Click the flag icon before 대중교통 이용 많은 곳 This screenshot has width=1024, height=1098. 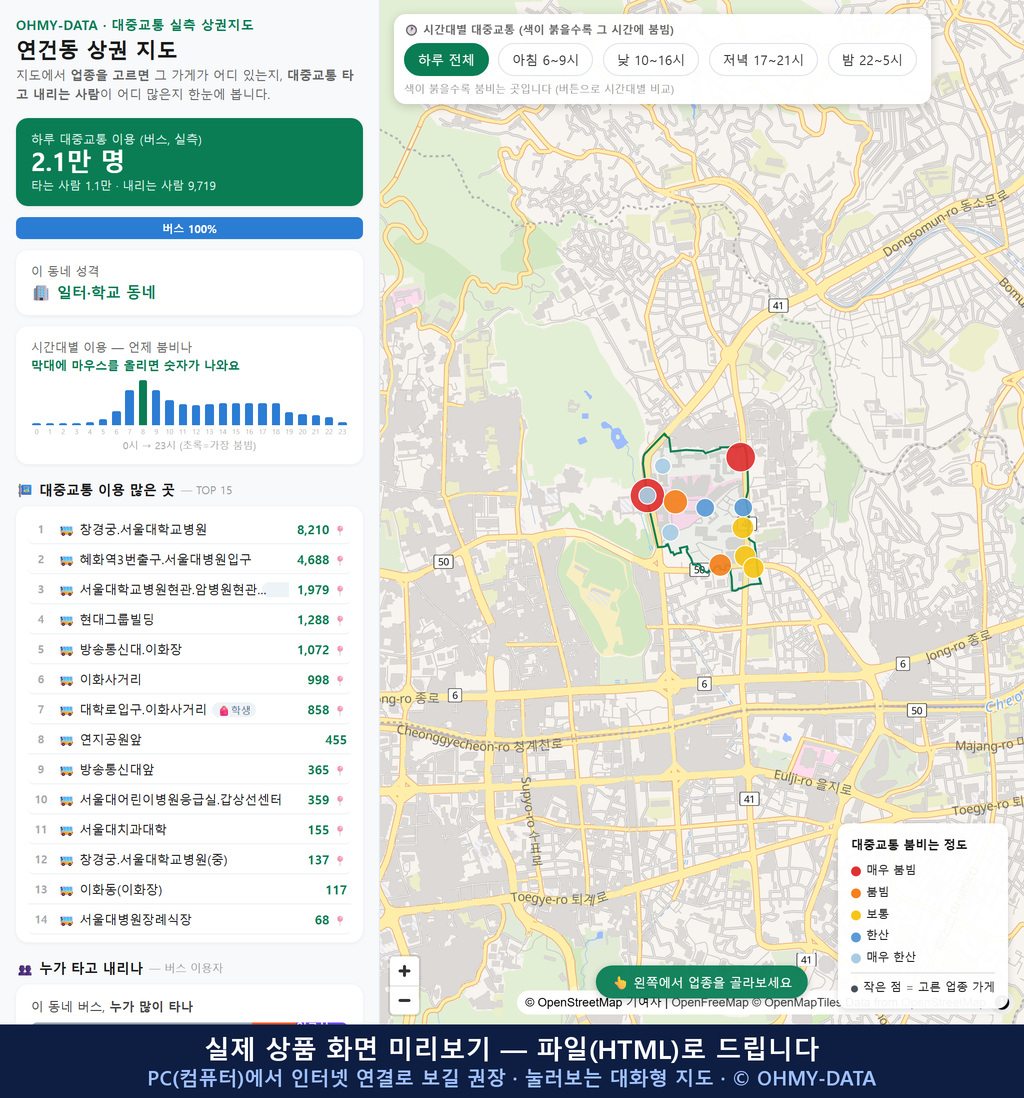pos(25,490)
